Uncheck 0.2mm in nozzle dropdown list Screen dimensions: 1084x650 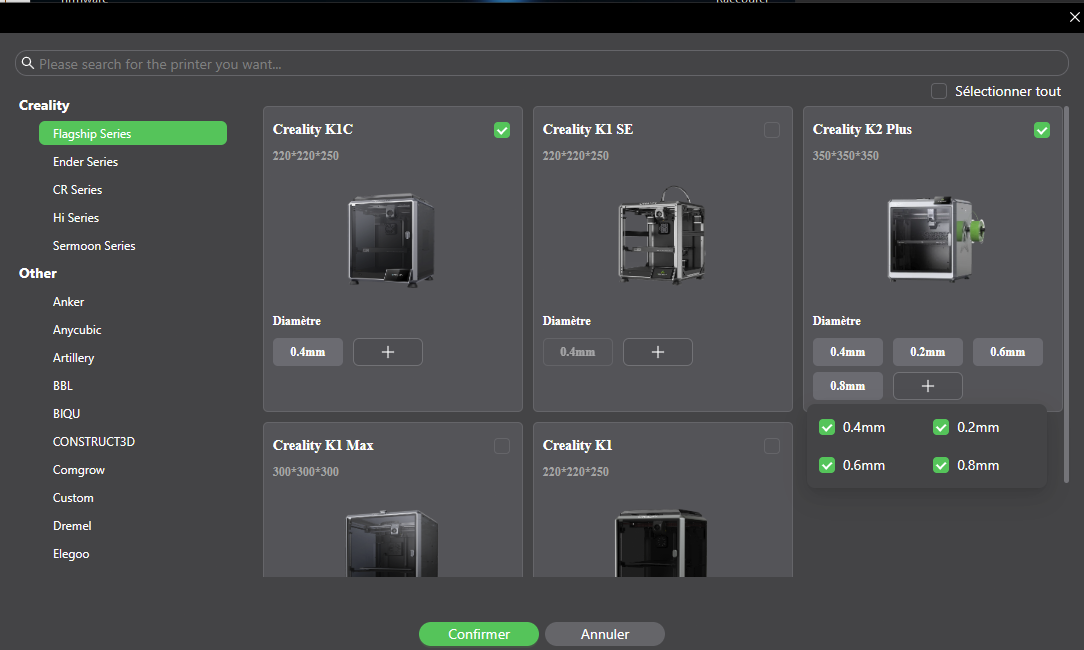coord(941,427)
